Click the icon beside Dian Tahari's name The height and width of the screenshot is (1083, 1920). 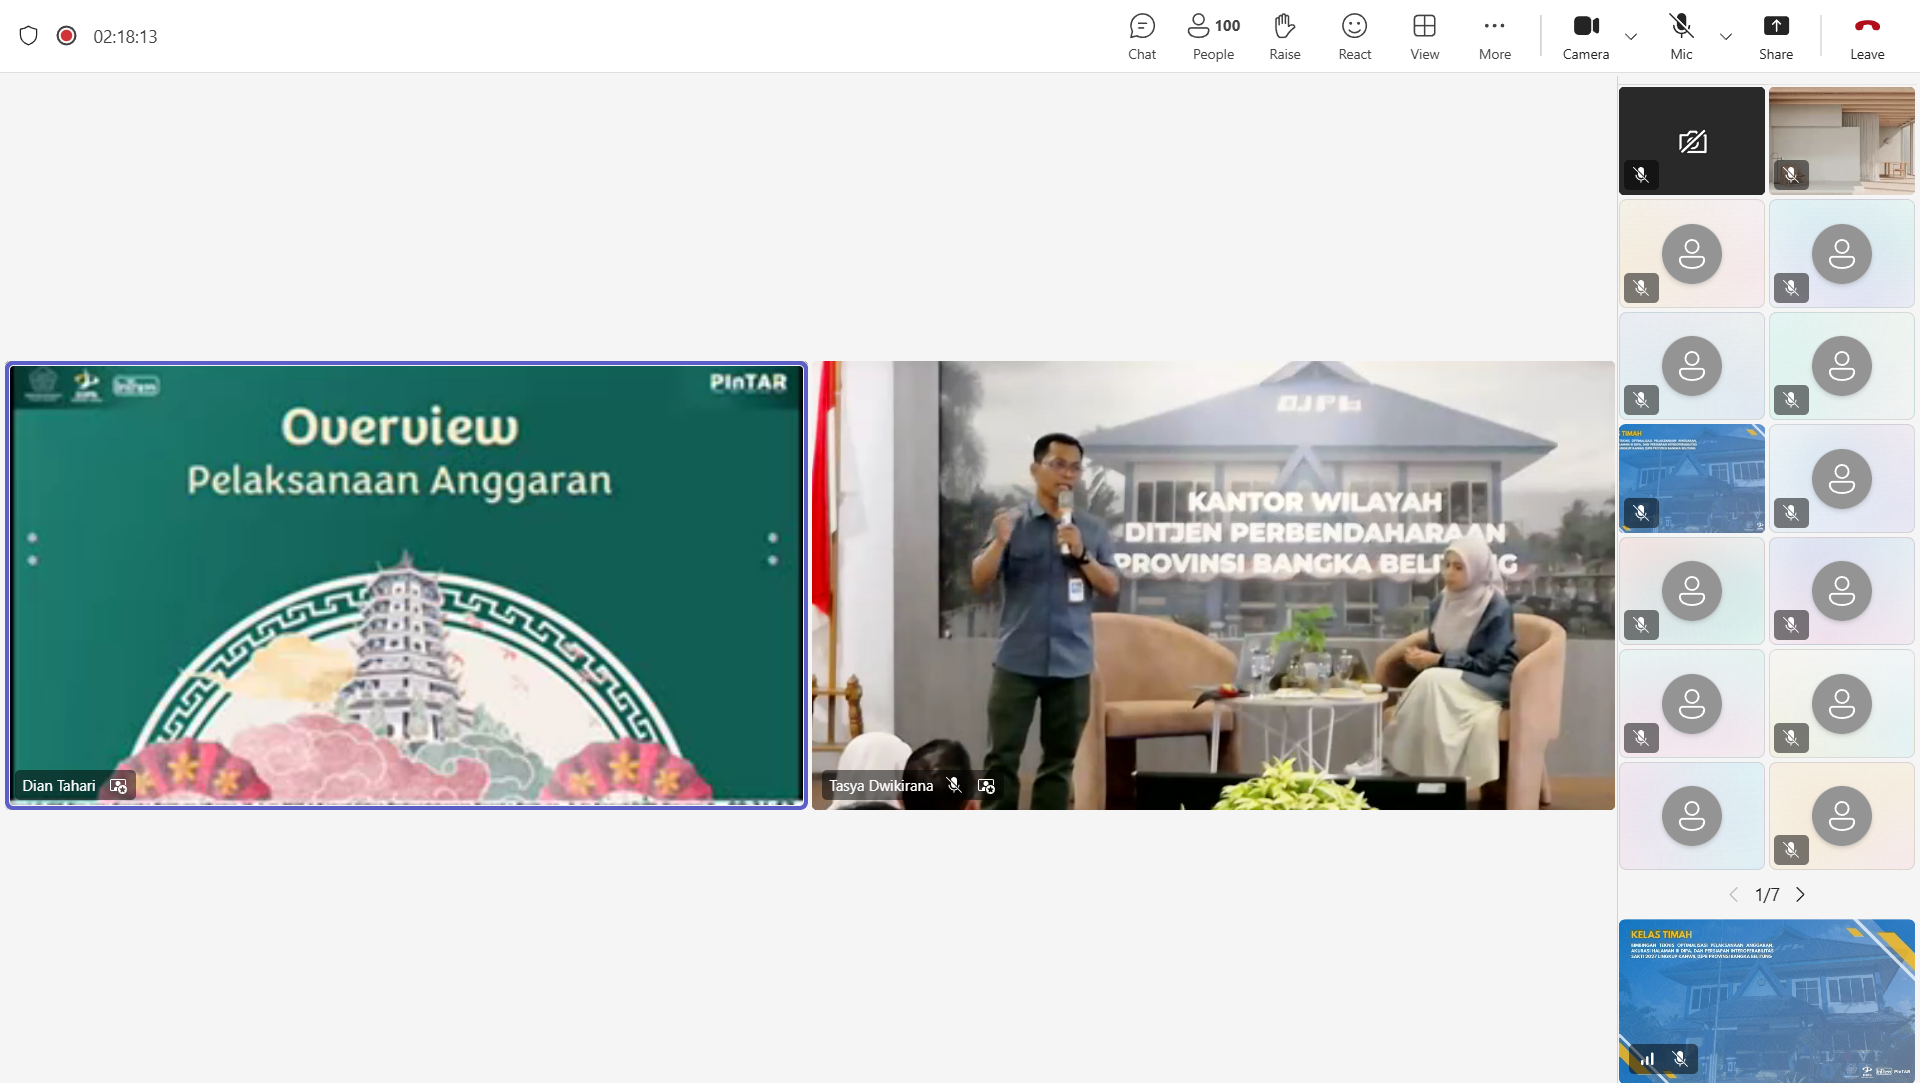118,786
